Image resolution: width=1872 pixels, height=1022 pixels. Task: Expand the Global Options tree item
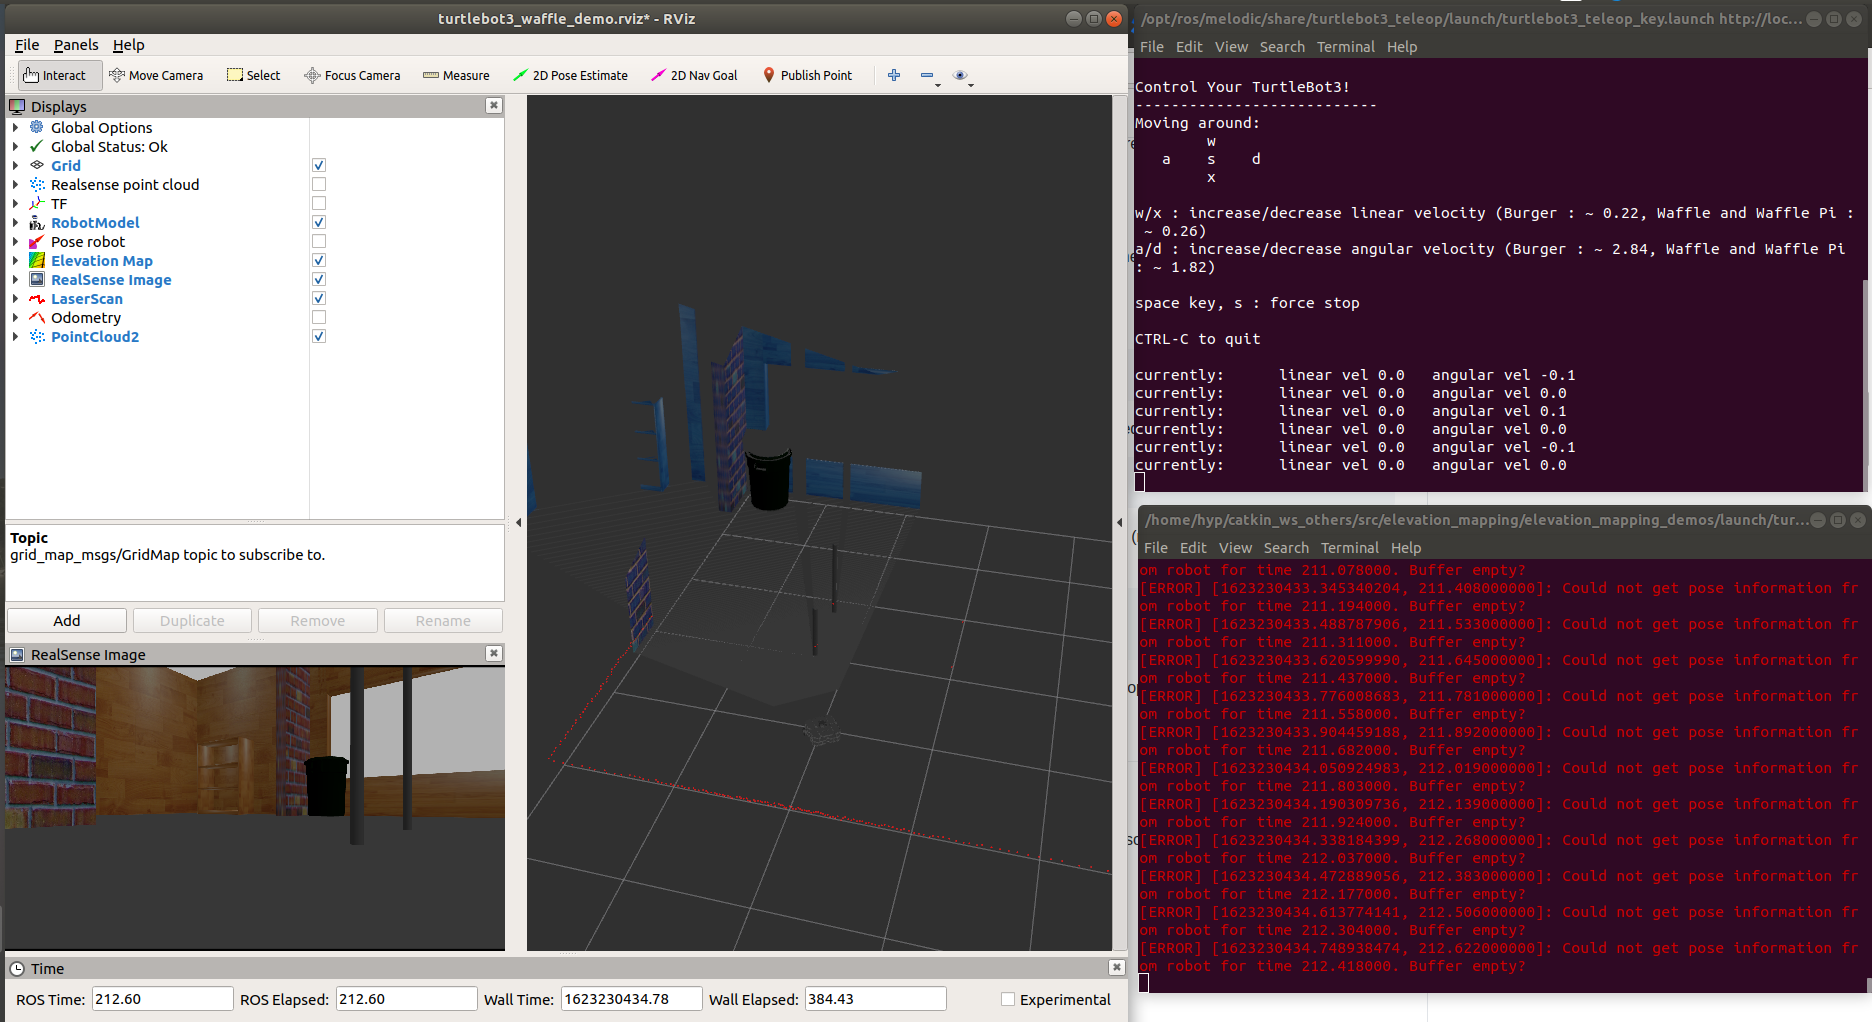pyautogui.click(x=15, y=127)
